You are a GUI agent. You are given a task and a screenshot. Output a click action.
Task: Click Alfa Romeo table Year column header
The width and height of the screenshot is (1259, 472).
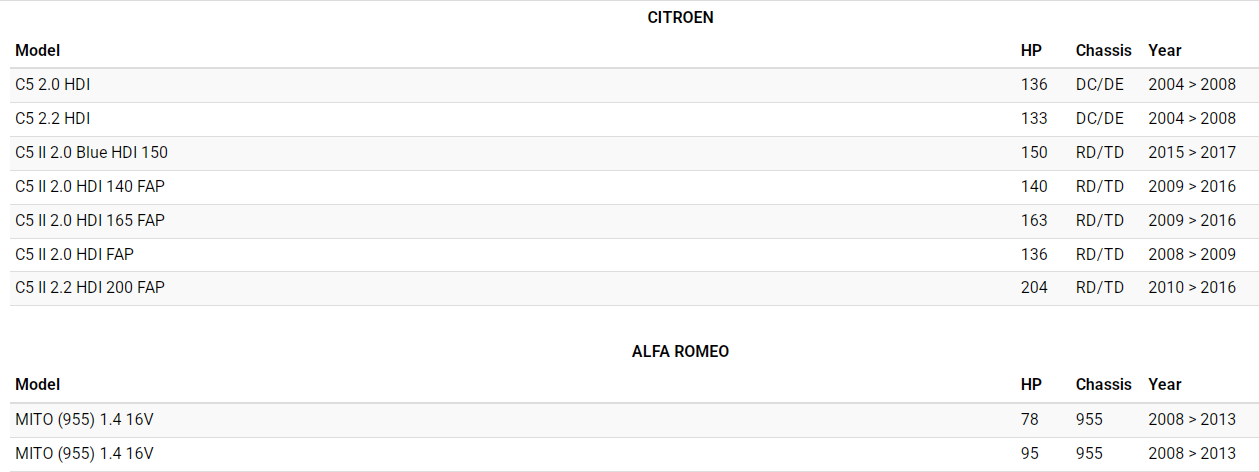[1164, 385]
